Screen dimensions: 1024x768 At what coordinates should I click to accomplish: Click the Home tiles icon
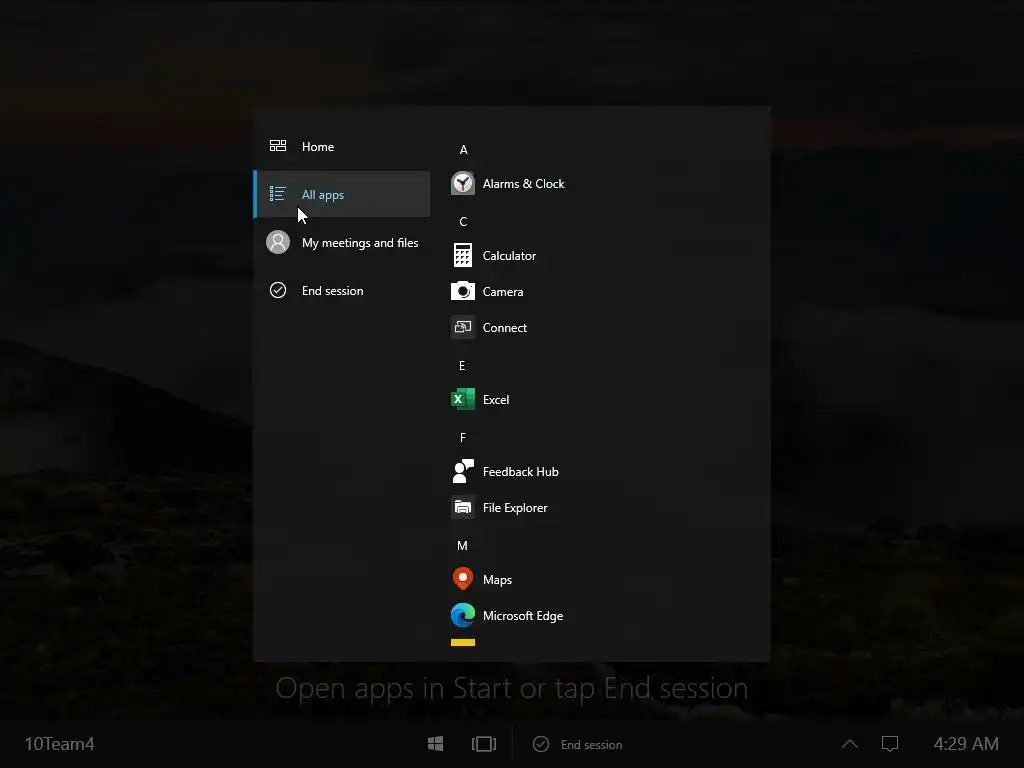[278, 146]
